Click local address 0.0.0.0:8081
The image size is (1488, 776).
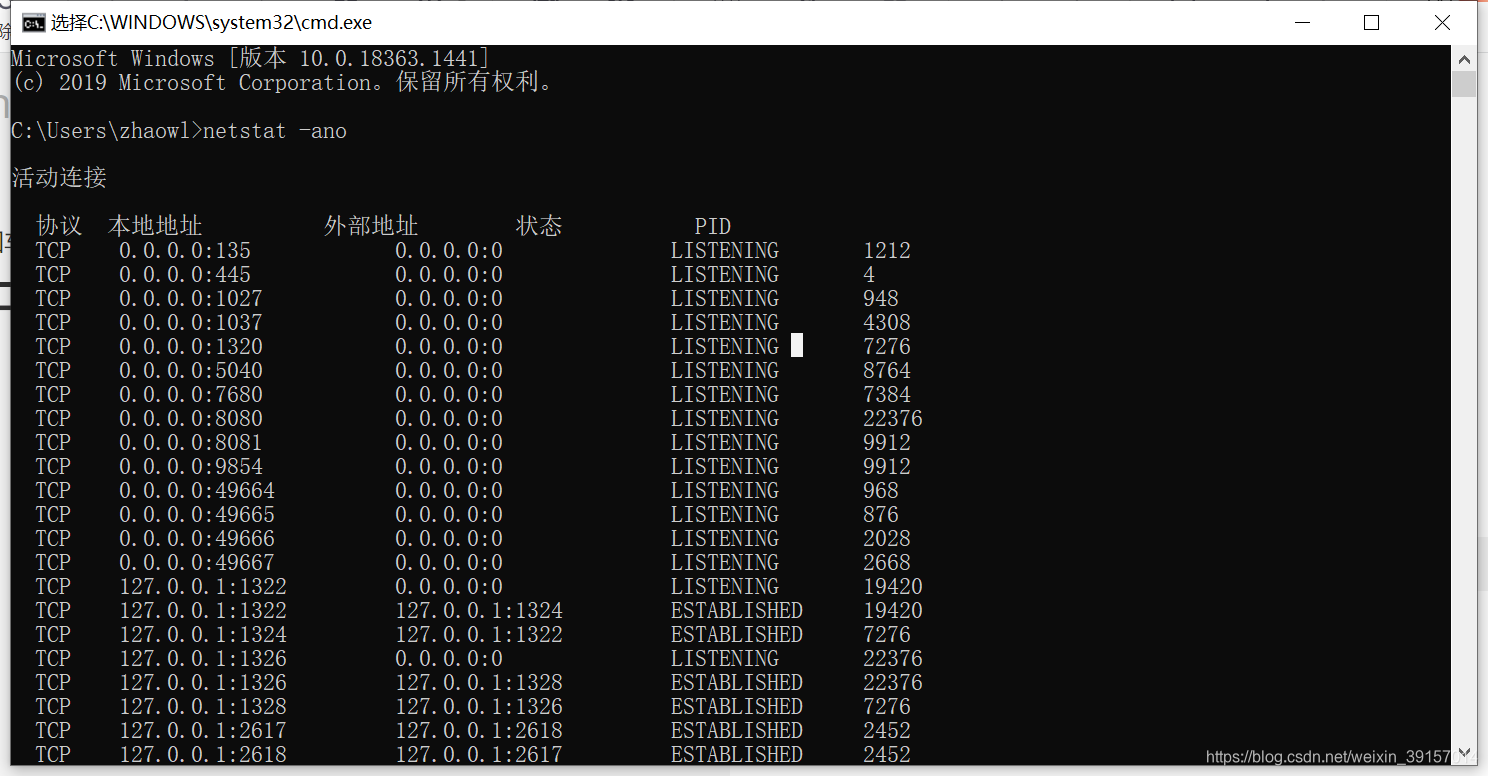point(191,442)
